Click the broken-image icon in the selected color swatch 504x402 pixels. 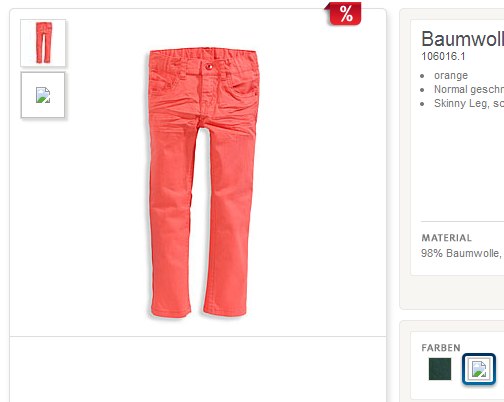(x=479, y=369)
